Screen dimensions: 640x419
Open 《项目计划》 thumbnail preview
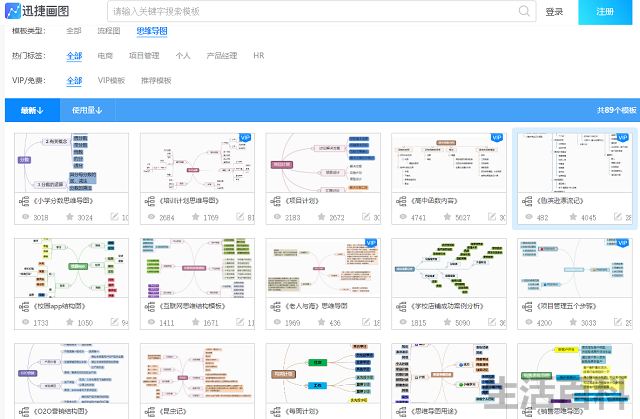pos(323,162)
